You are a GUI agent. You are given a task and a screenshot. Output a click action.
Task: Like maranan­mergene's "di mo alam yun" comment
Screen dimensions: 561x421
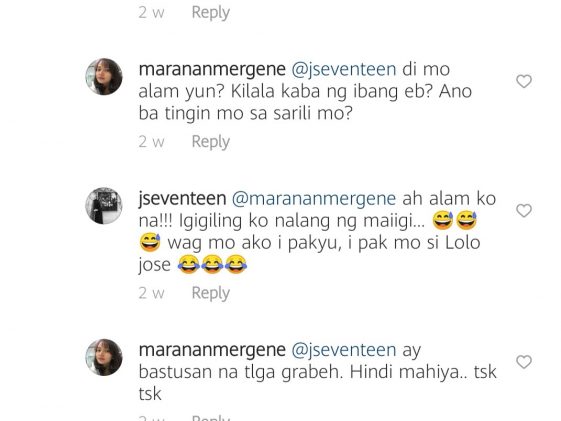[524, 81]
